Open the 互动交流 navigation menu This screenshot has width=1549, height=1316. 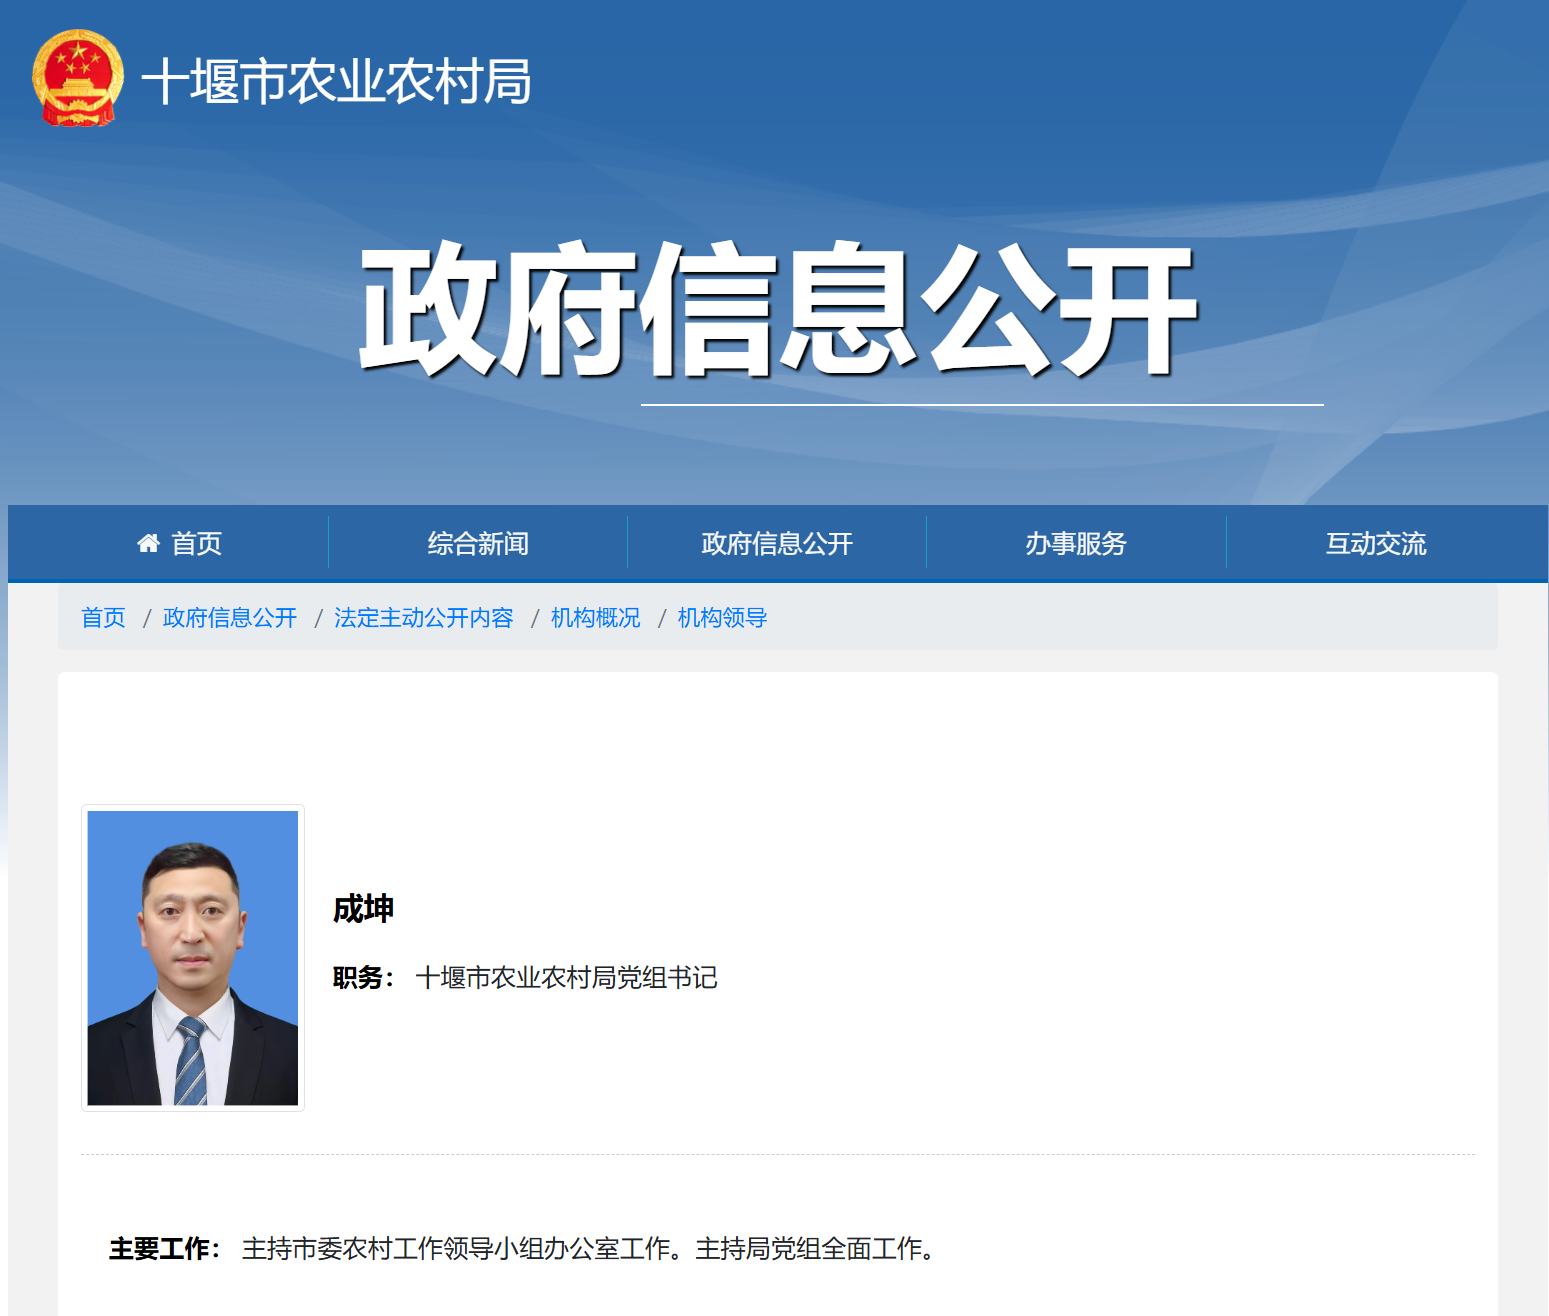click(x=1377, y=543)
